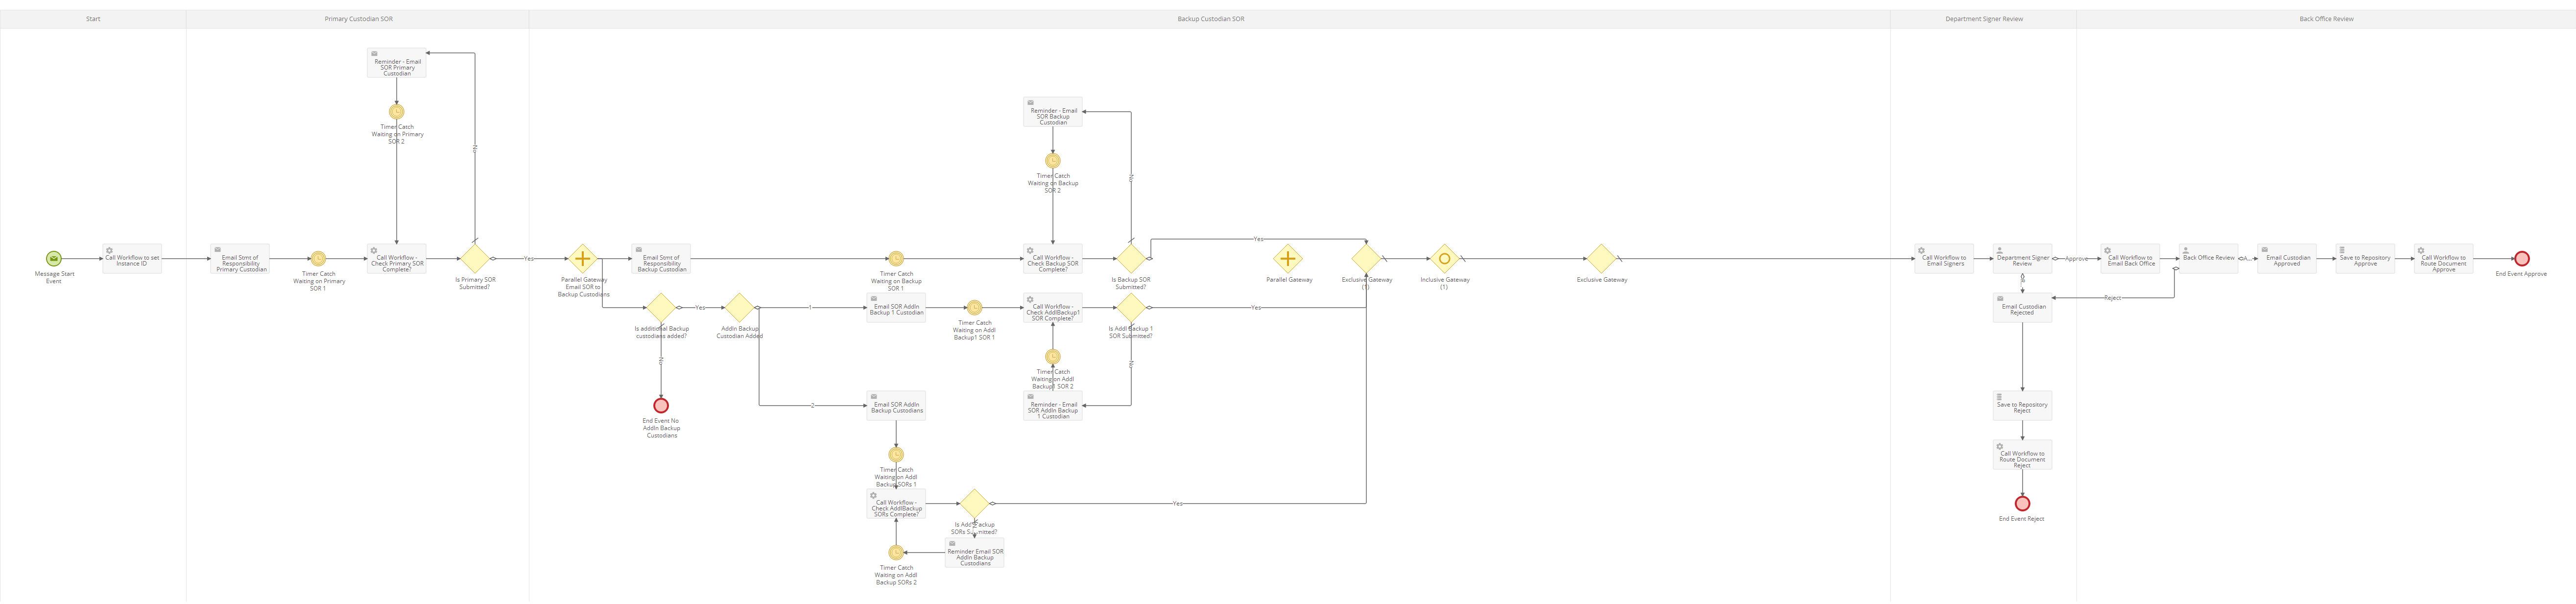Click the Department Signer Review task box

point(2022,259)
